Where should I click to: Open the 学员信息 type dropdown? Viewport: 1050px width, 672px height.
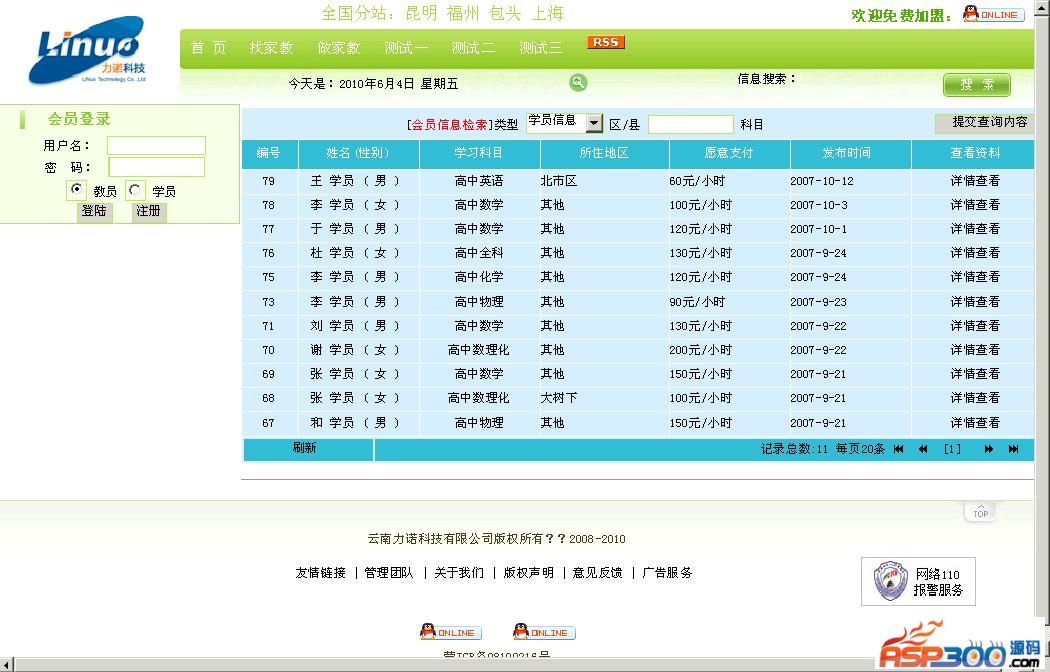594,123
